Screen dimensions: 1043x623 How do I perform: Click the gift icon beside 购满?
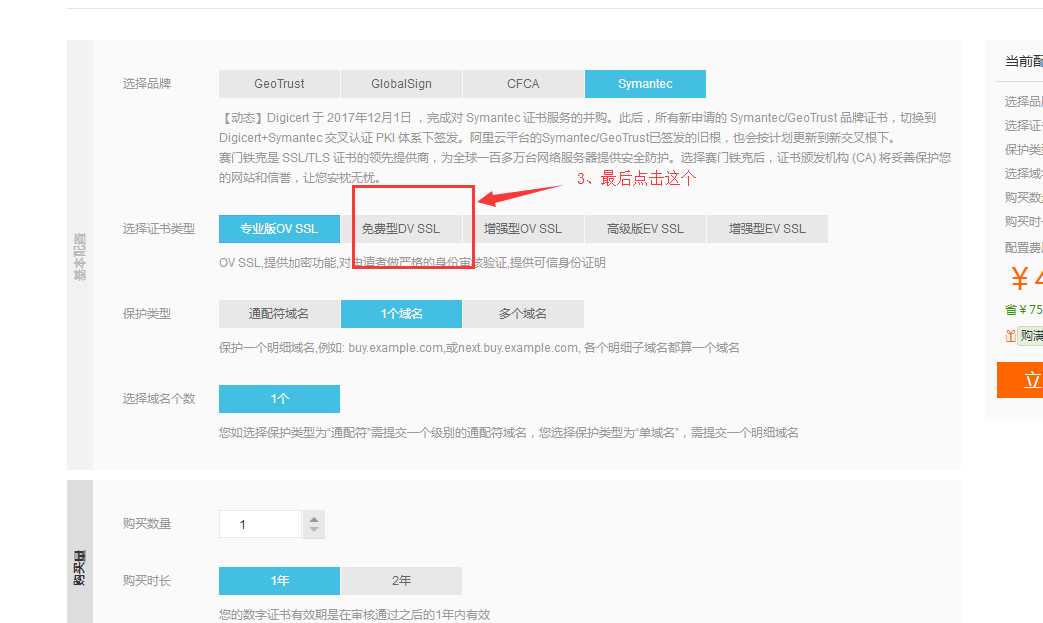1010,336
